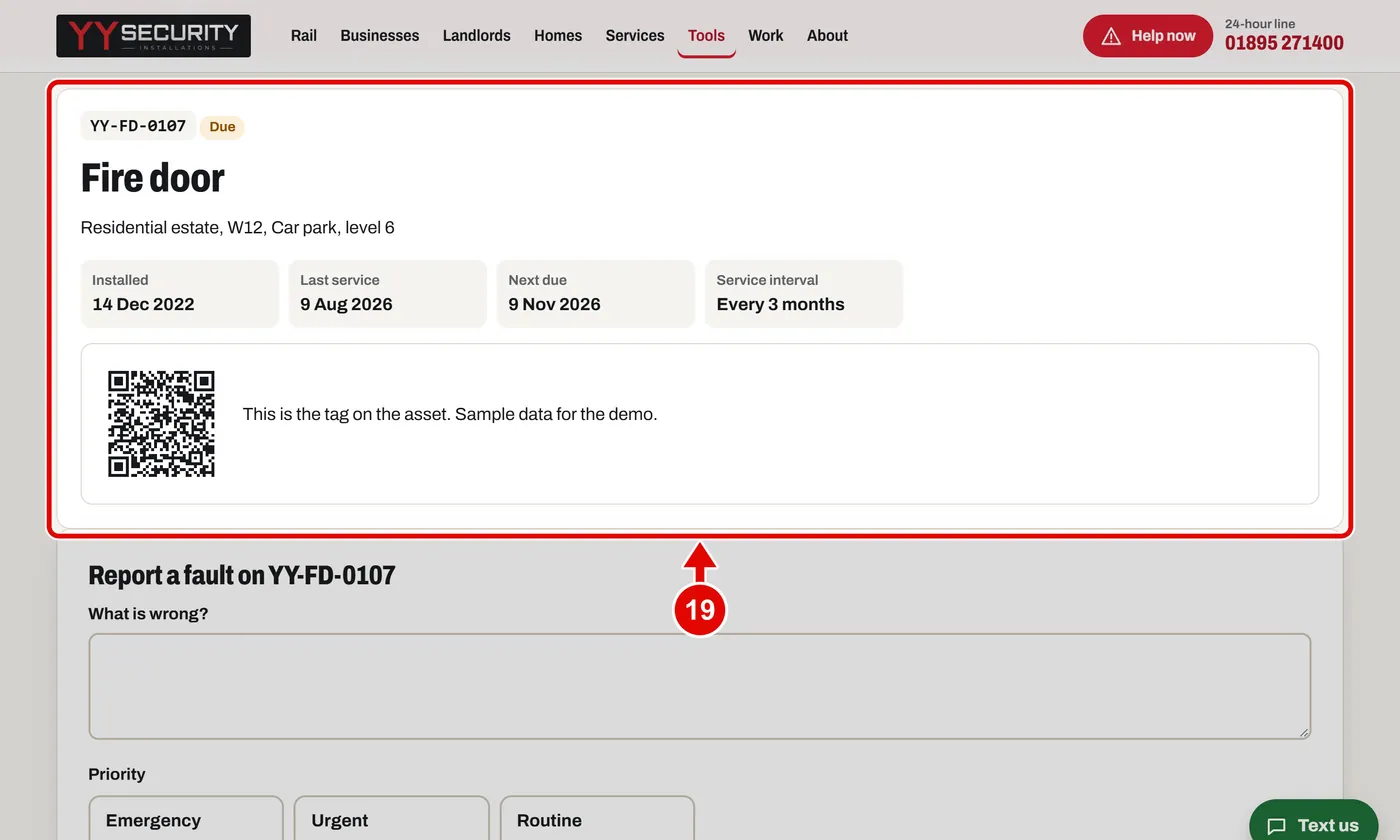
Task: Open the Homes navigation item
Action: 558,36
